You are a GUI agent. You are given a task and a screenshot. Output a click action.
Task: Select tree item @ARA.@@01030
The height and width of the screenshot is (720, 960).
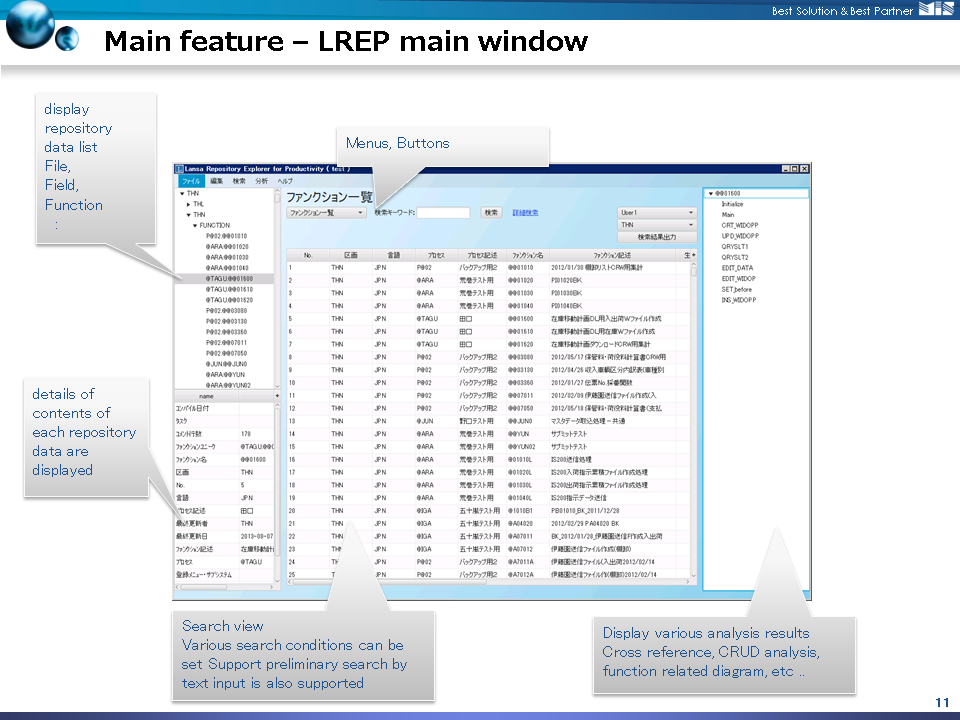227,258
